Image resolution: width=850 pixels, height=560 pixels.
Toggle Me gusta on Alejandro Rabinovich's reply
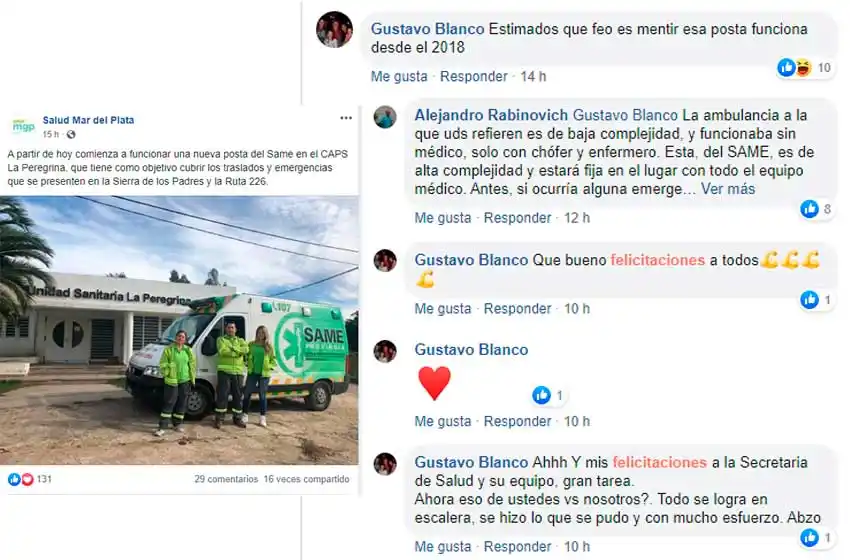[x=443, y=218]
